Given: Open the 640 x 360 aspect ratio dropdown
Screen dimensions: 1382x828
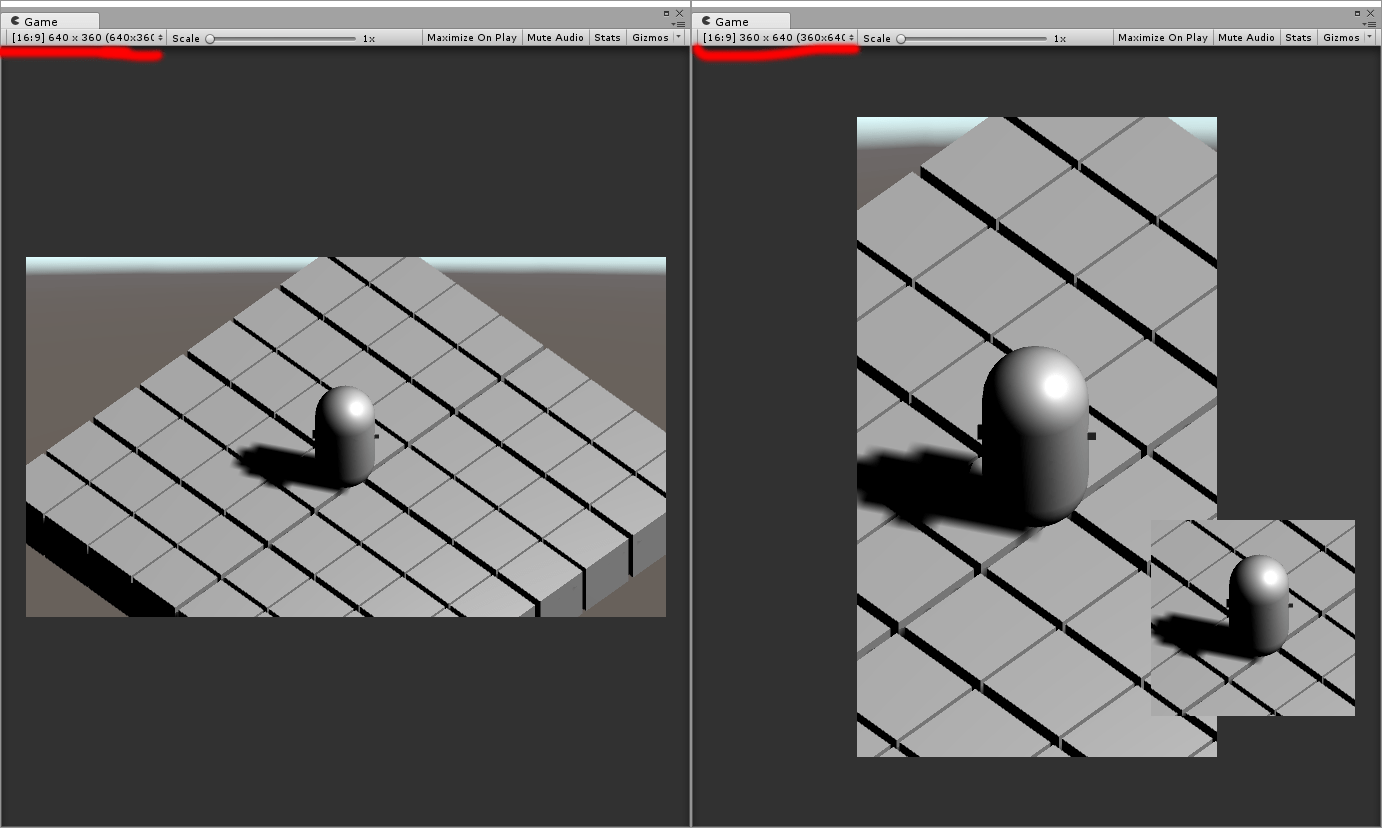Looking at the screenshot, I should click(85, 37).
